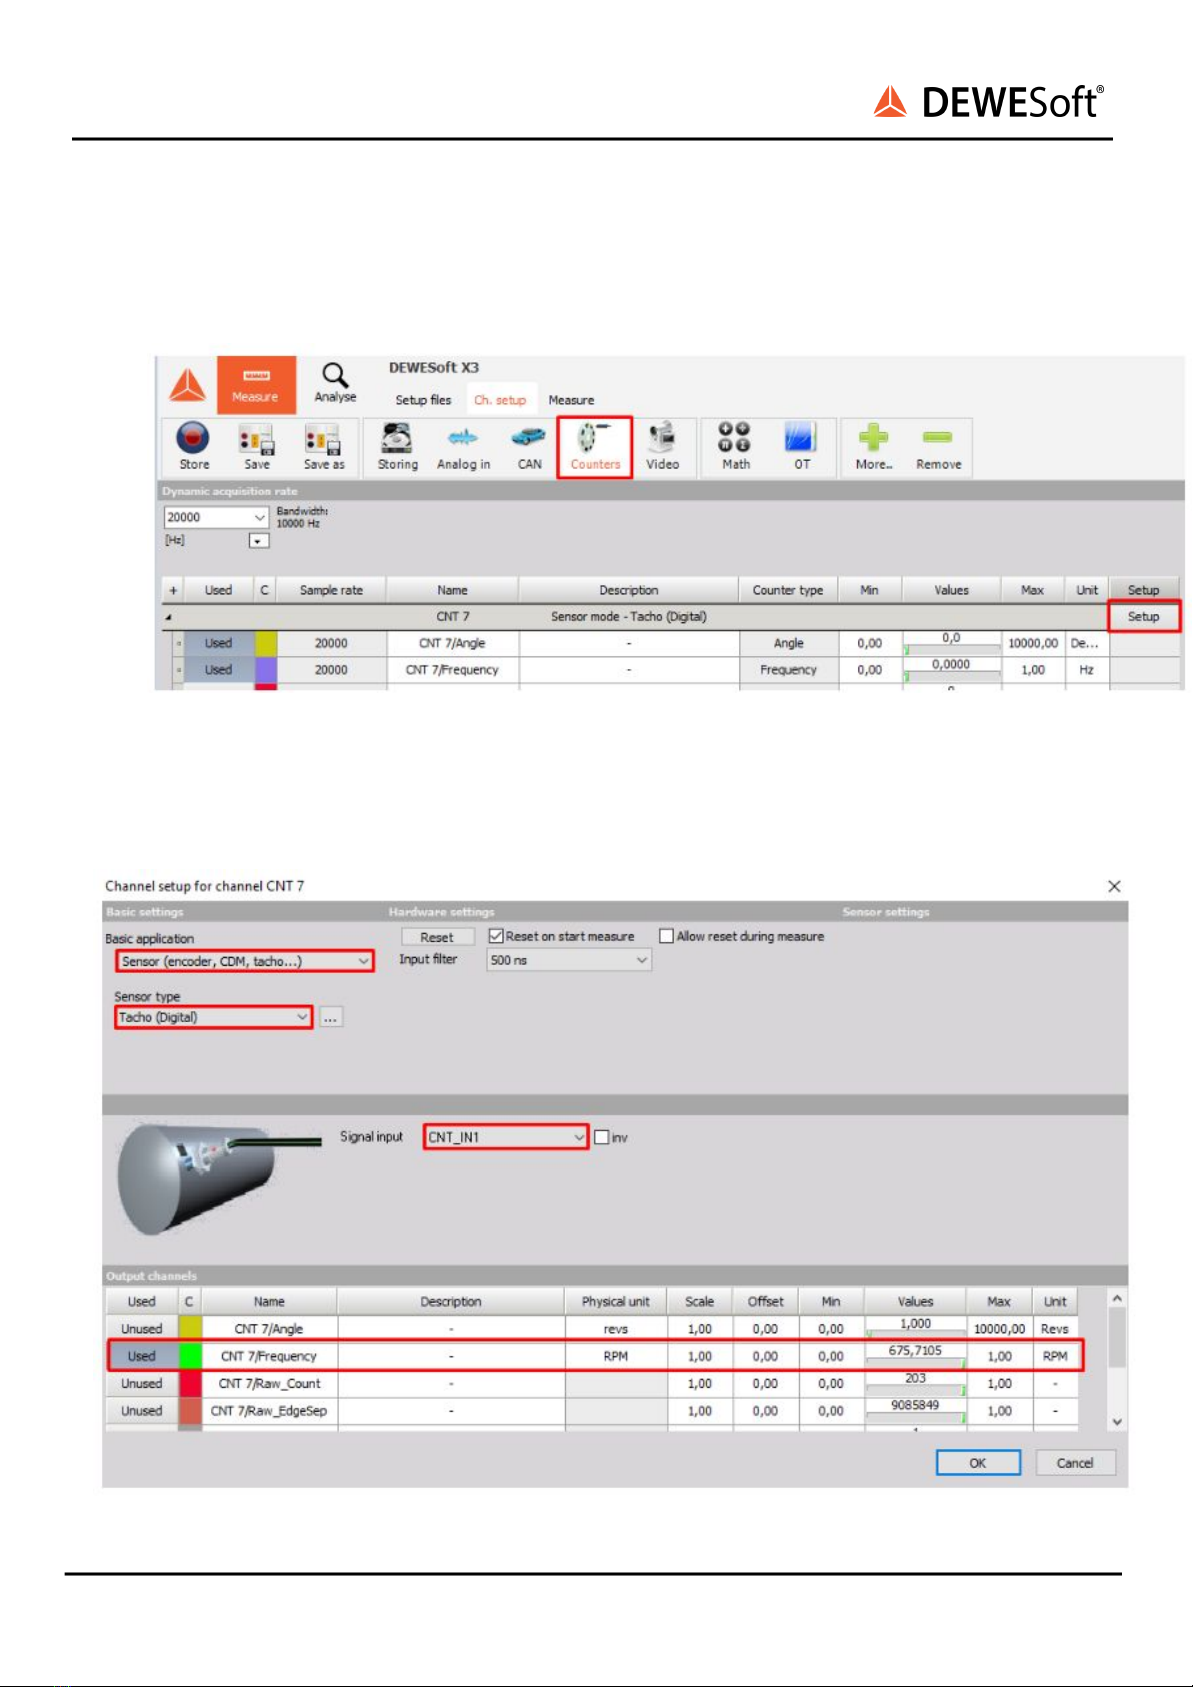Expand the Basic application dropdown
The height and width of the screenshot is (1687, 1193).
click(x=245, y=961)
